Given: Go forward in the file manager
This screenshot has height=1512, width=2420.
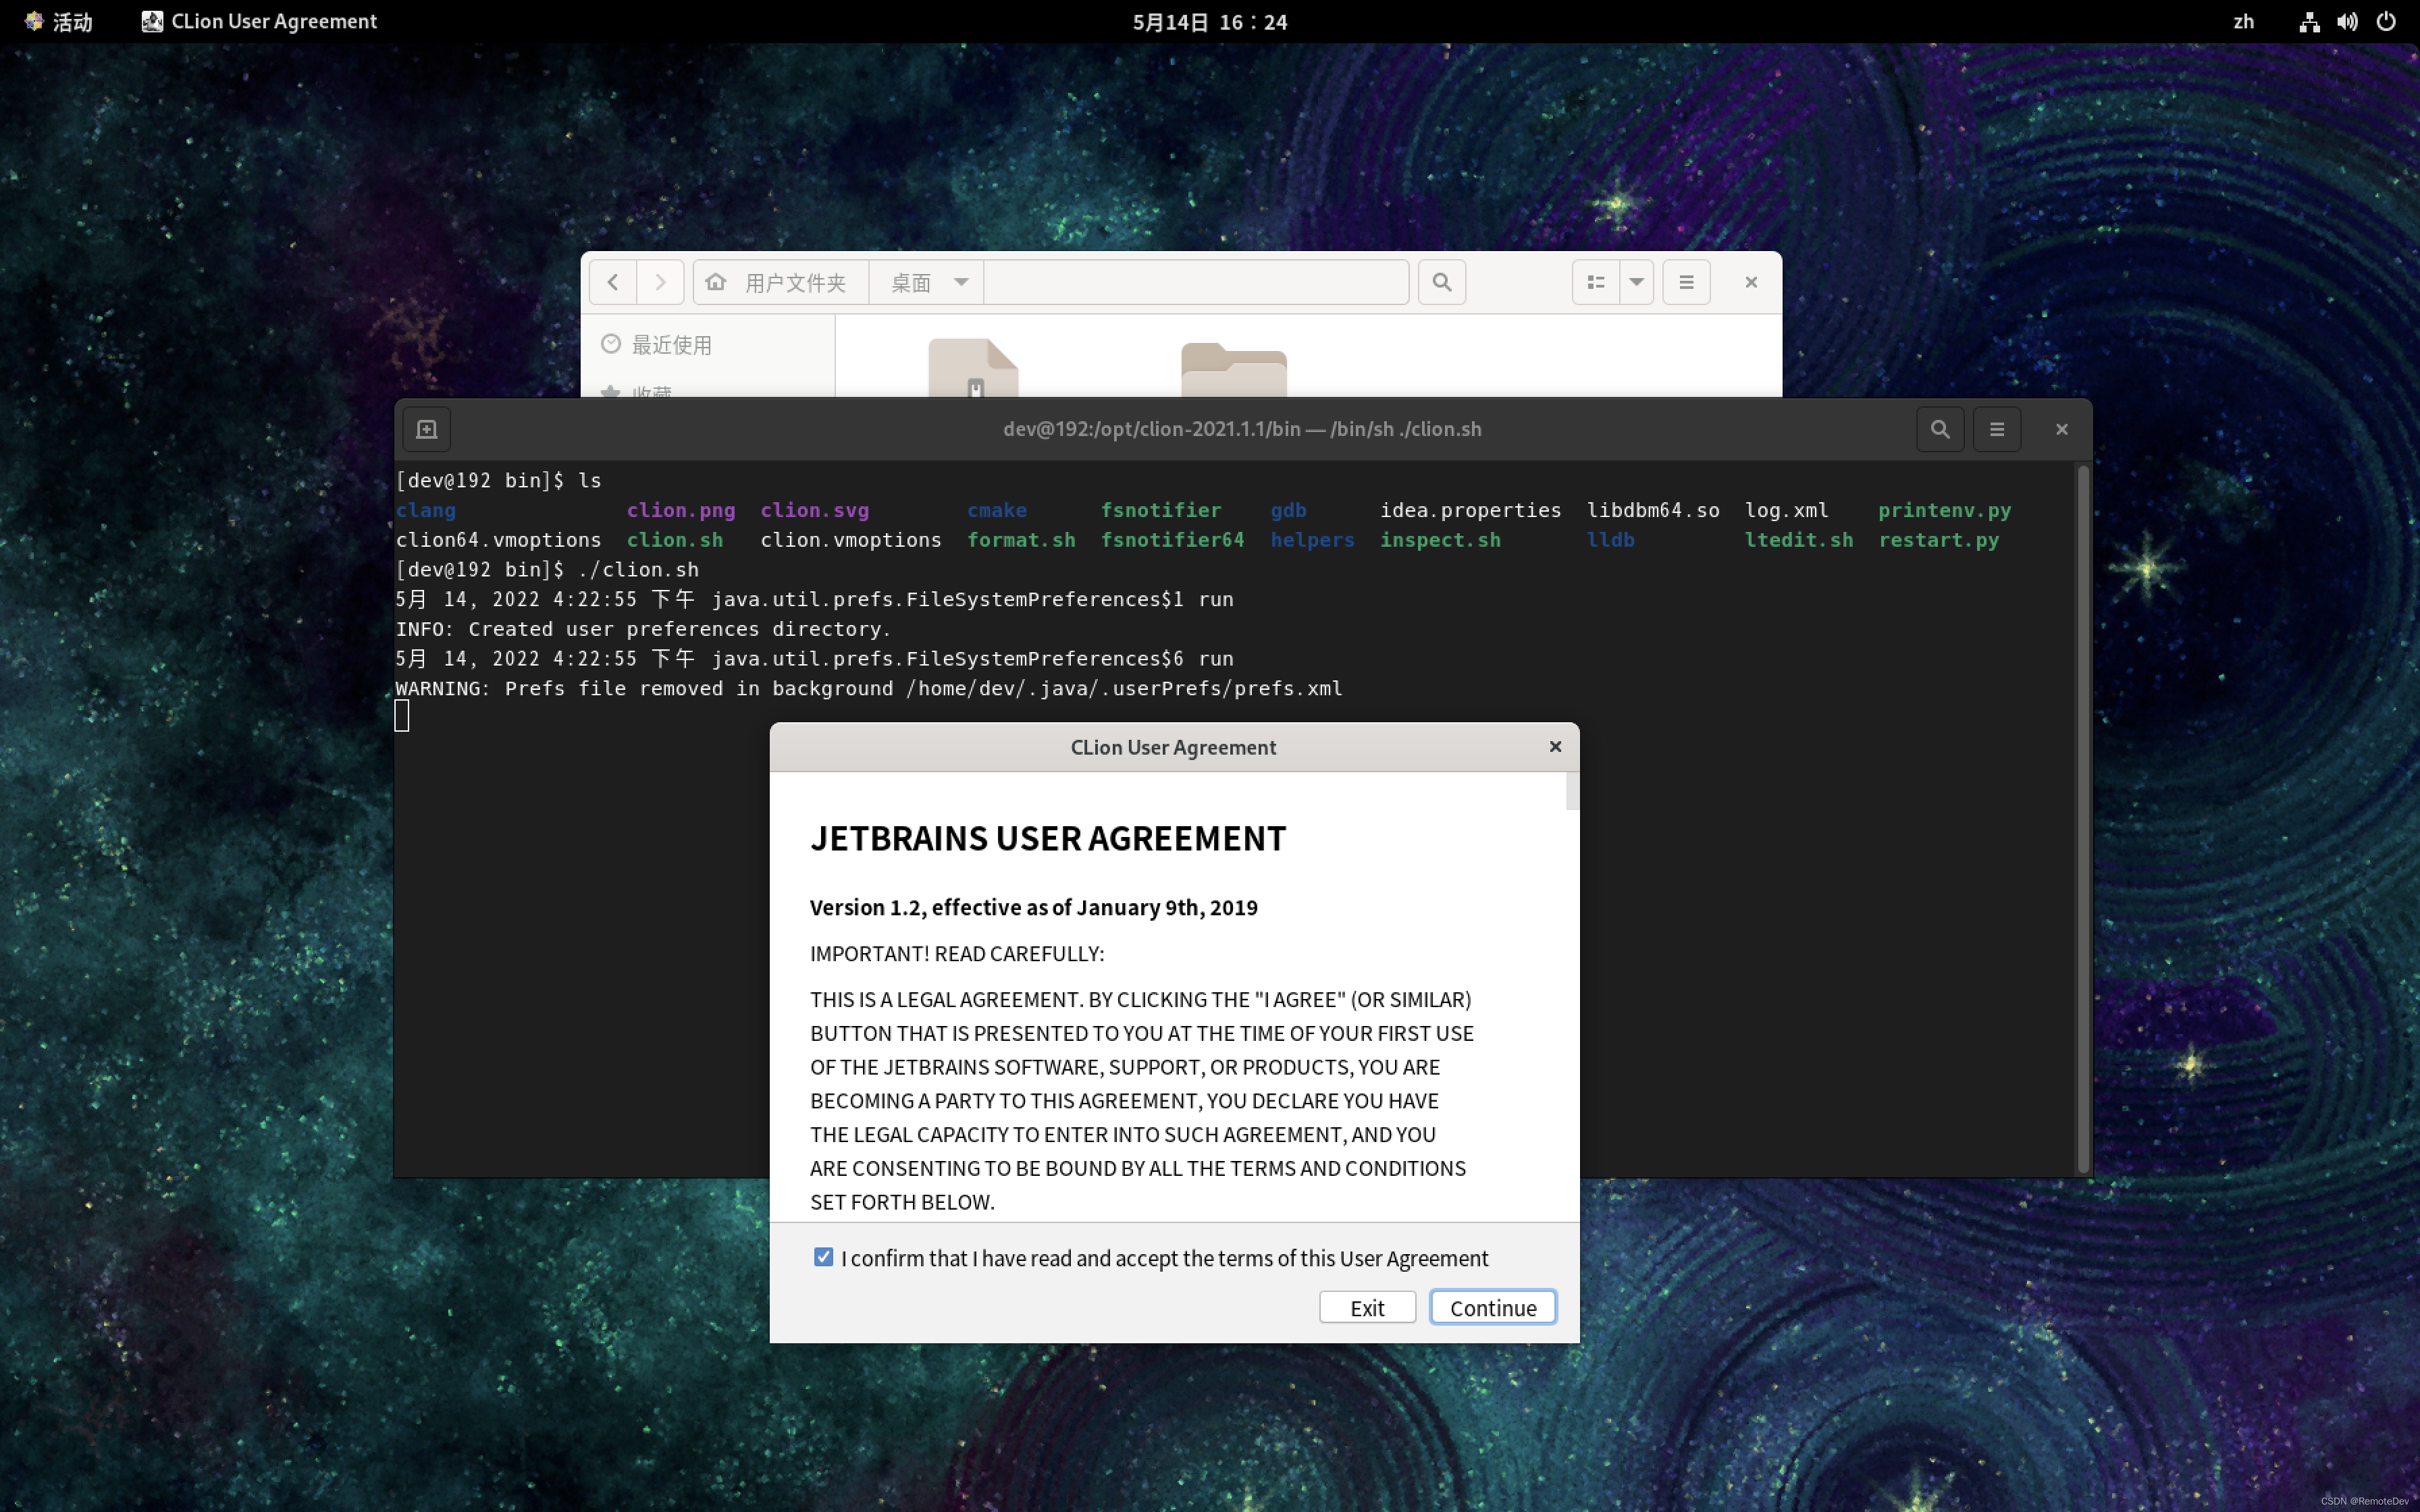Looking at the screenshot, I should pyautogui.click(x=660, y=282).
